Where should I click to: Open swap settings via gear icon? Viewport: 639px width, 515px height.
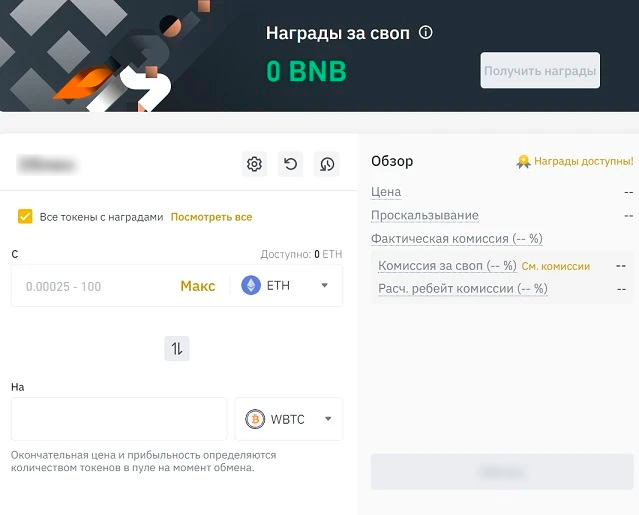pyautogui.click(x=254, y=164)
